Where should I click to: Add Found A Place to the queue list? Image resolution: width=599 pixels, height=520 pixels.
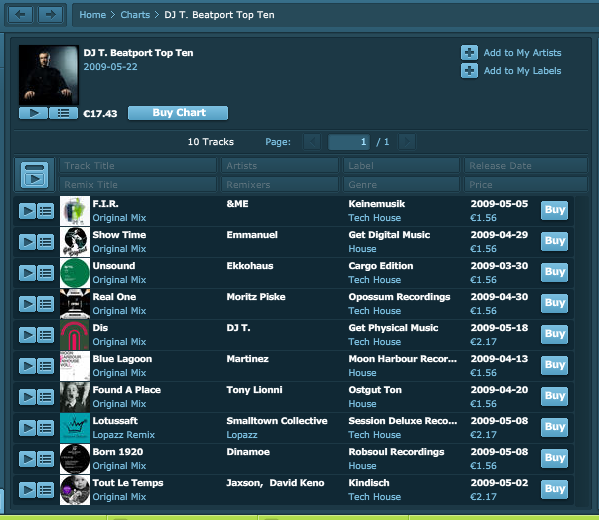[x=45, y=397]
